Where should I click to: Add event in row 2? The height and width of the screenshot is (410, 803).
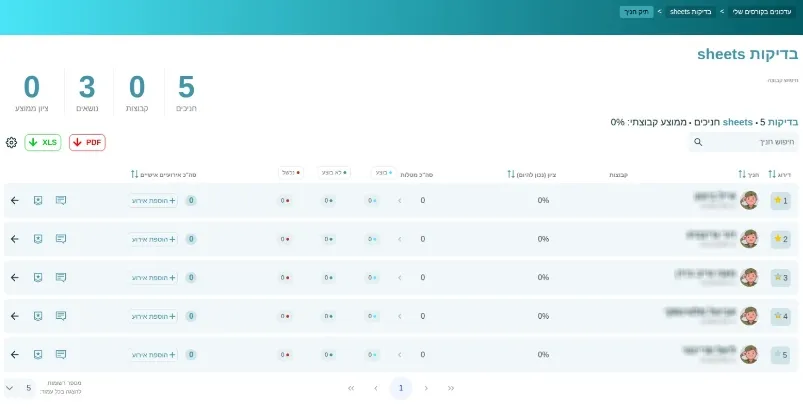tap(153, 239)
